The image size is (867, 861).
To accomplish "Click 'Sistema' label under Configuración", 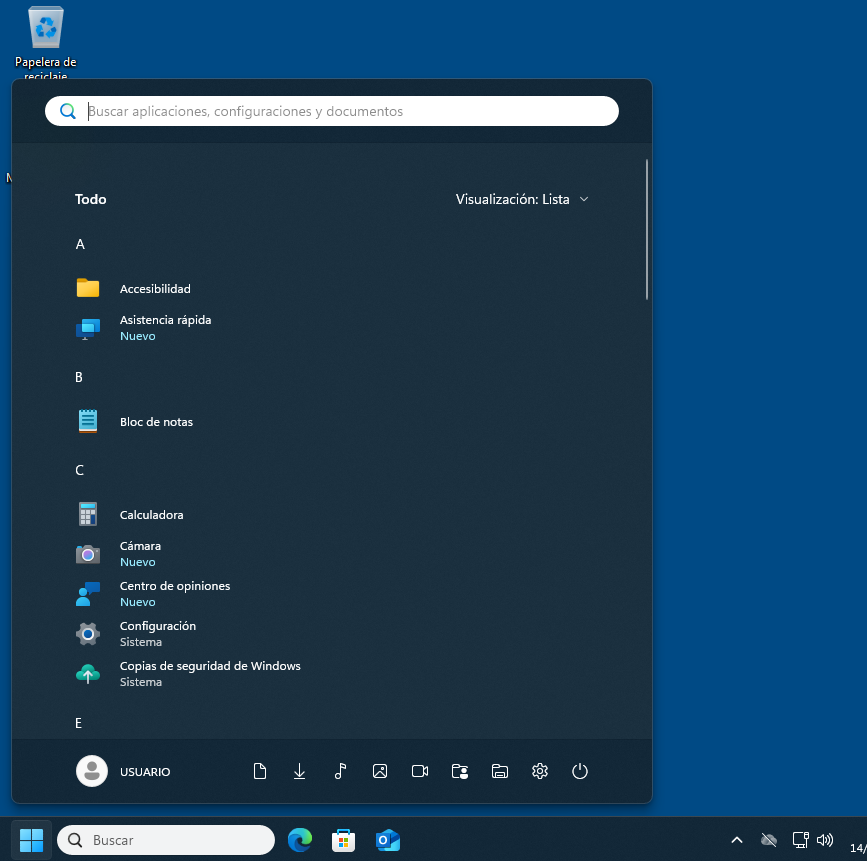I will coord(141,642).
